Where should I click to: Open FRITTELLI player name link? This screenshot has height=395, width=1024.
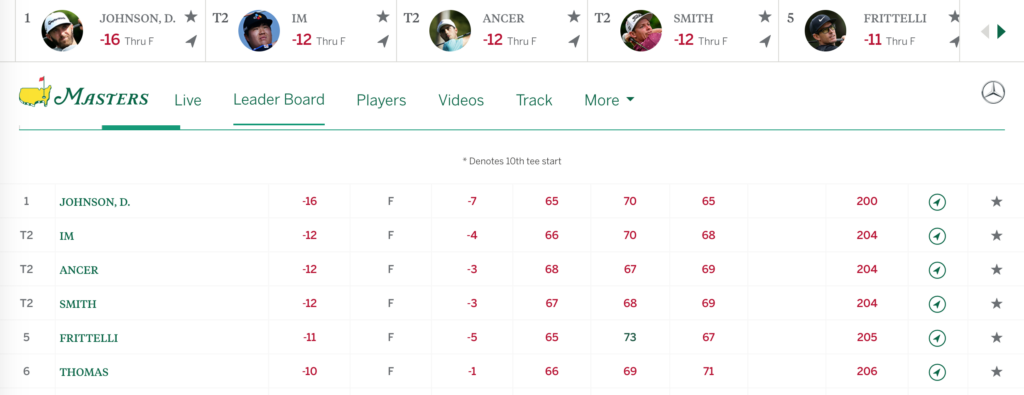click(x=89, y=338)
